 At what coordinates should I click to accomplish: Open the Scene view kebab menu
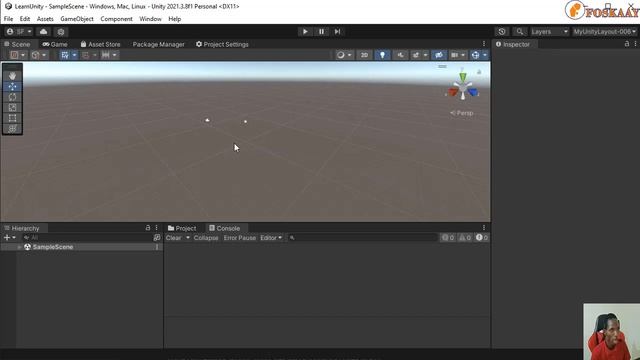tap(484, 44)
